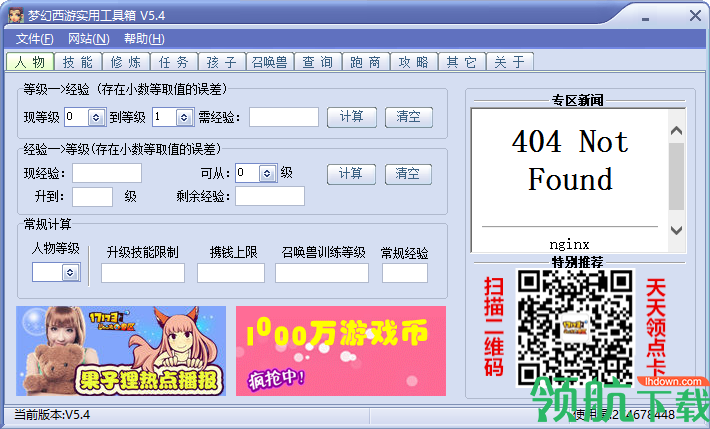Click the nginx text in news panel
The width and height of the screenshot is (710, 429).
coord(569,245)
